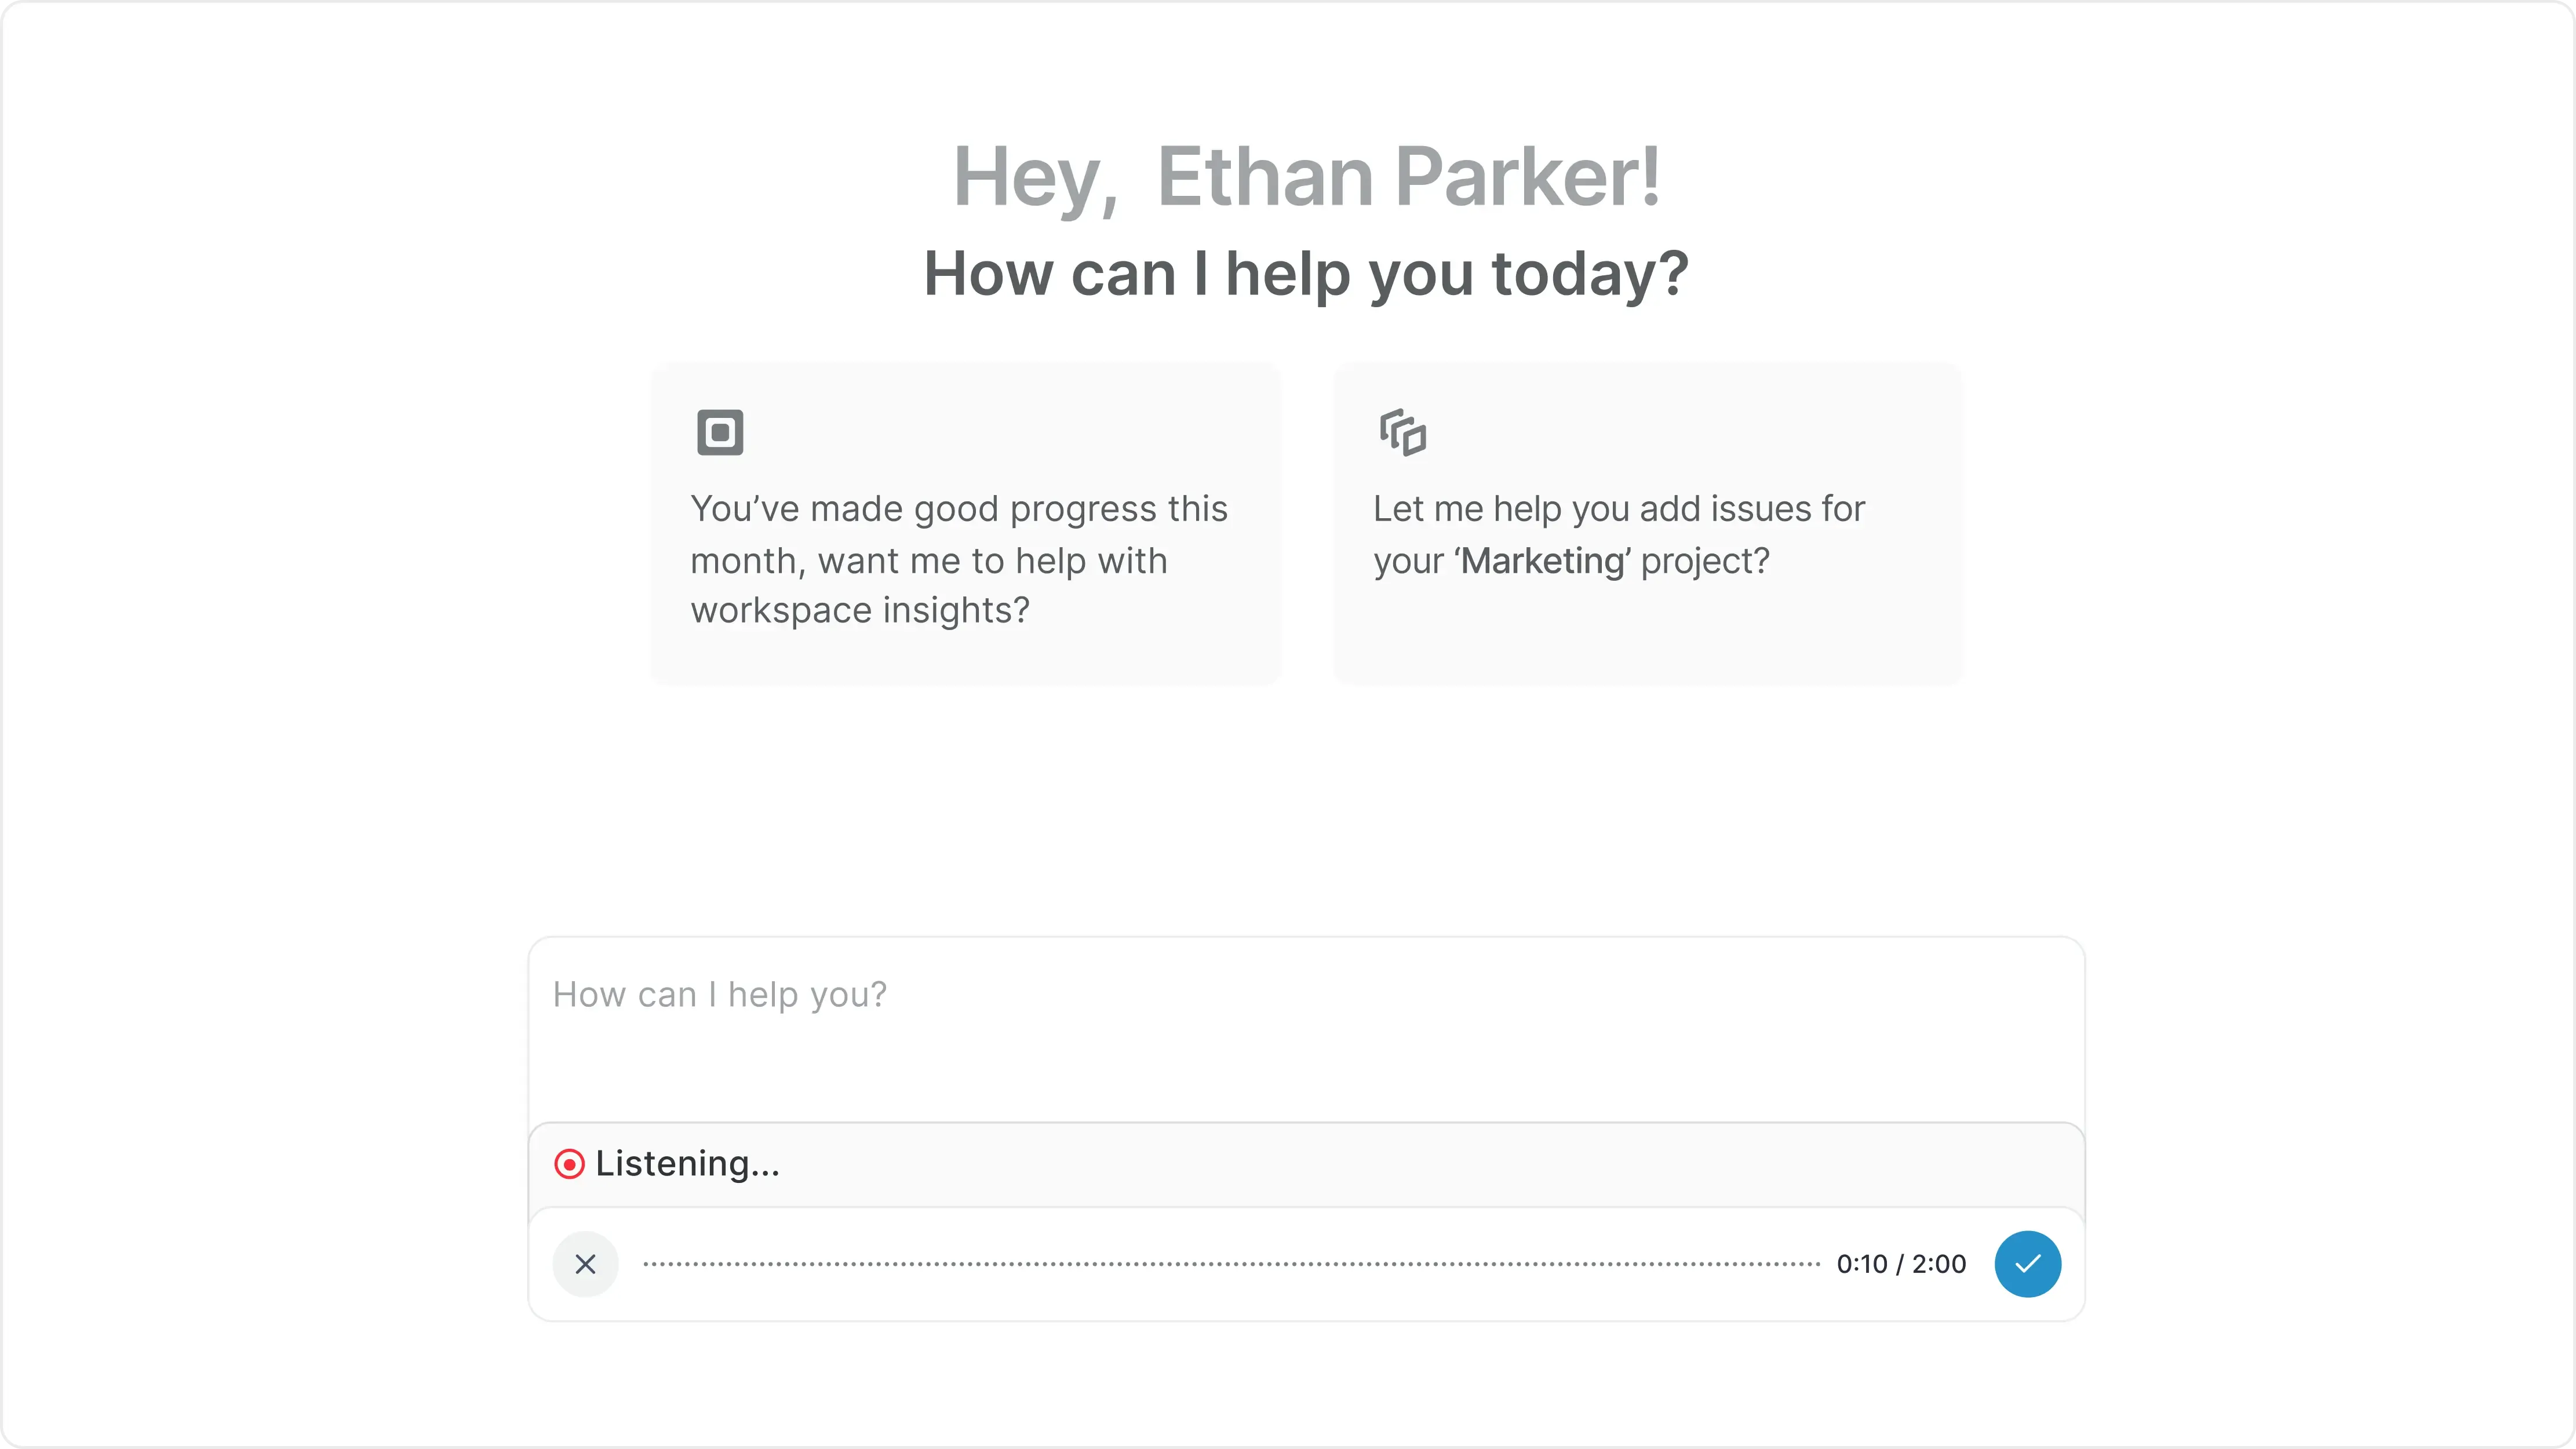The width and height of the screenshot is (2576, 1449).
Task: Click the square workspace insights icon
Action: coord(720,432)
